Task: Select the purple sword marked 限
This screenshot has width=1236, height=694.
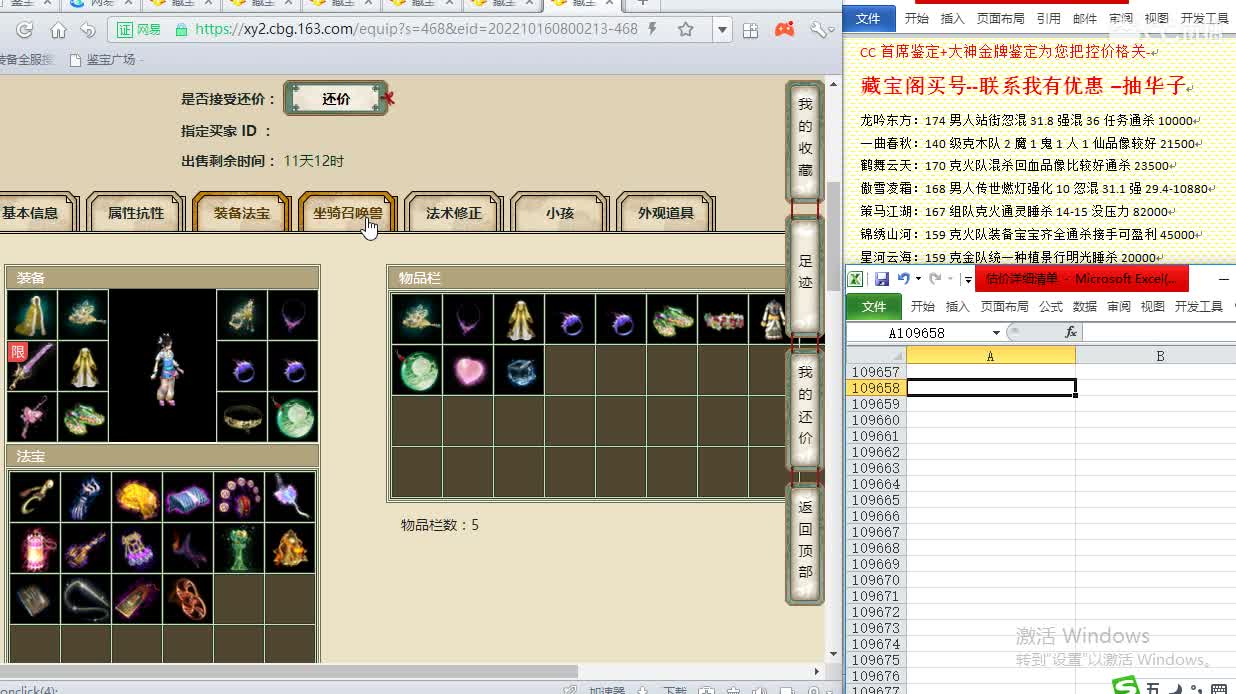Action: point(33,366)
